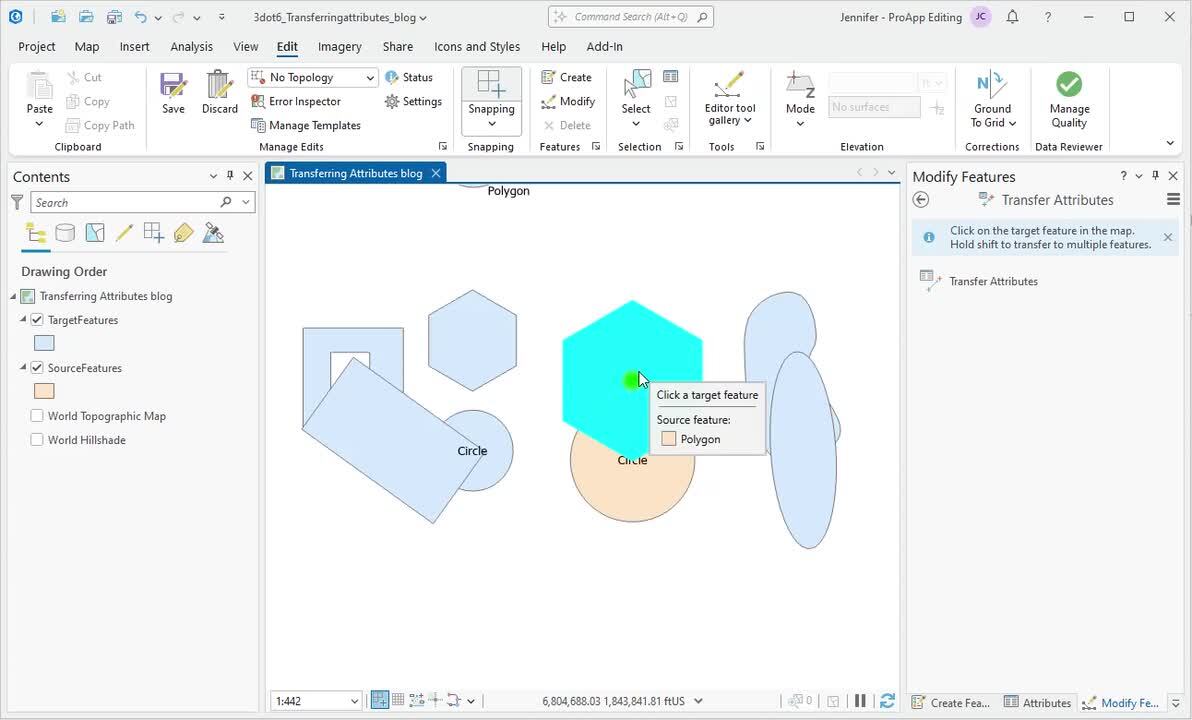Click the Create features button
Viewport: 1192px width, 720px height.
point(566,77)
